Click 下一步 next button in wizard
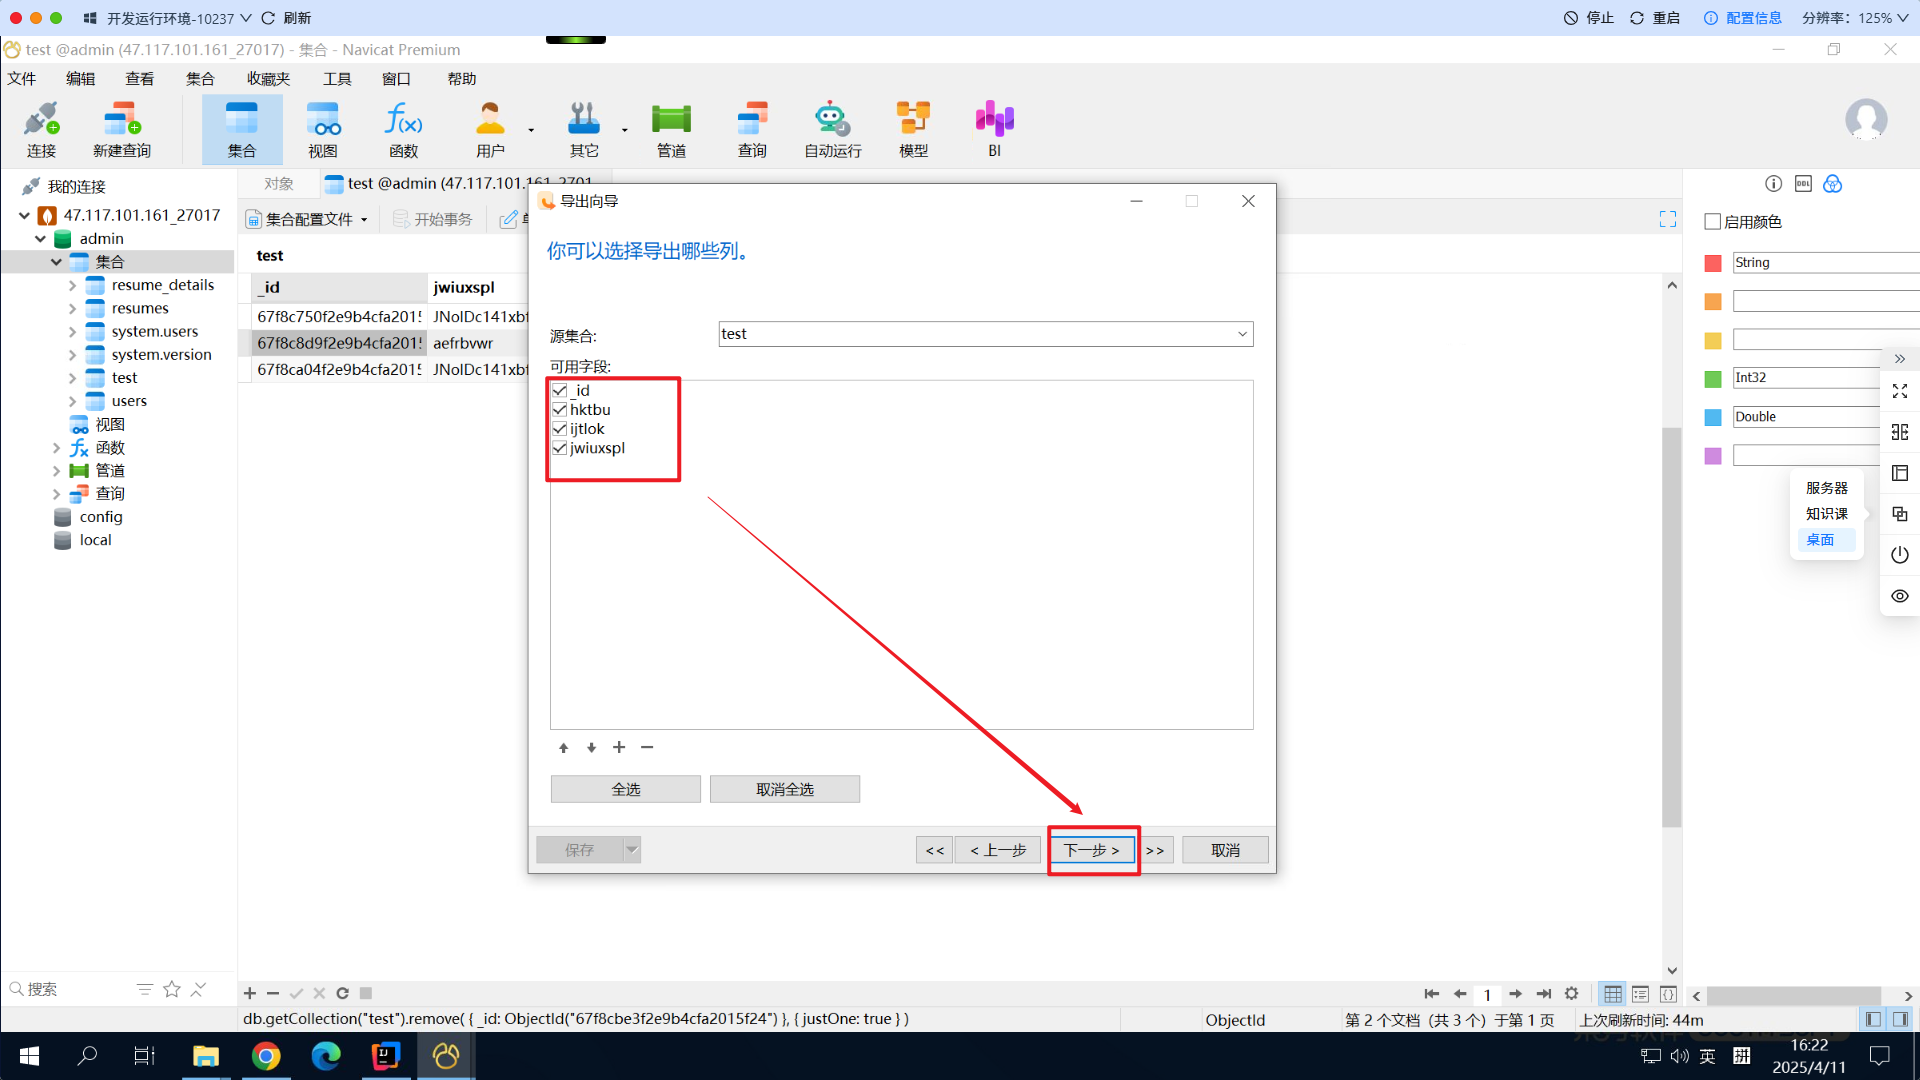The height and width of the screenshot is (1080, 1920). [x=1092, y=850]
